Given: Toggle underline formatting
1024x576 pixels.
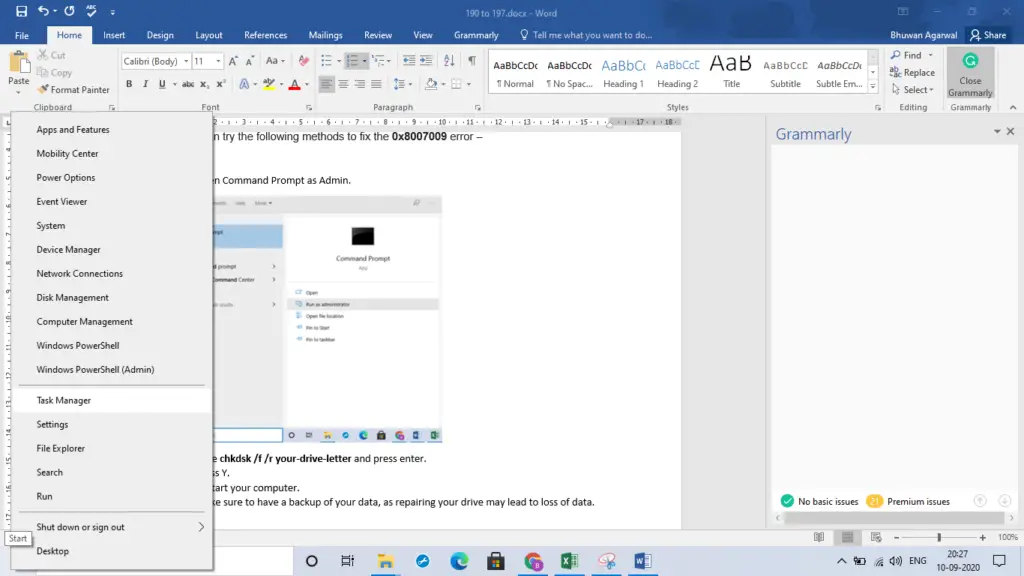Looking at the screenshot, I should point(162,84).
